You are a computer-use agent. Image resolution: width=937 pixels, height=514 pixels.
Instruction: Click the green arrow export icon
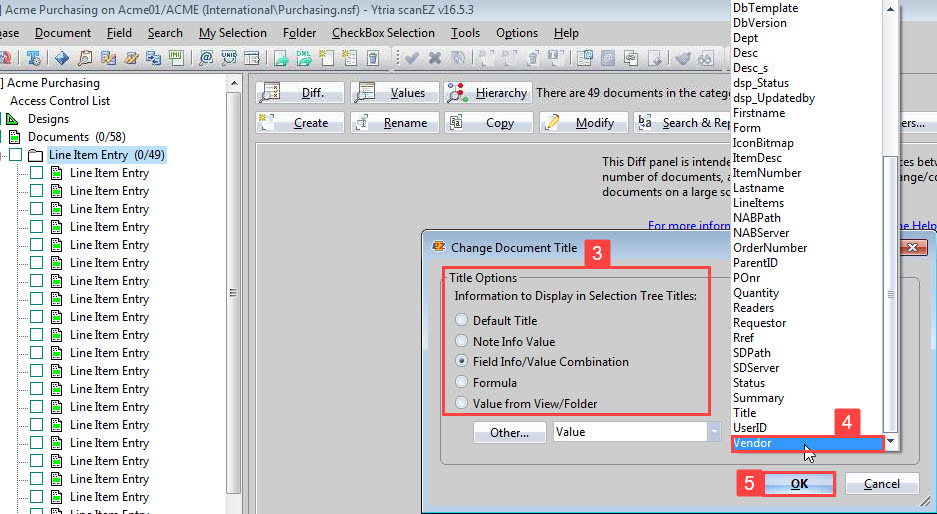(281, 57)
